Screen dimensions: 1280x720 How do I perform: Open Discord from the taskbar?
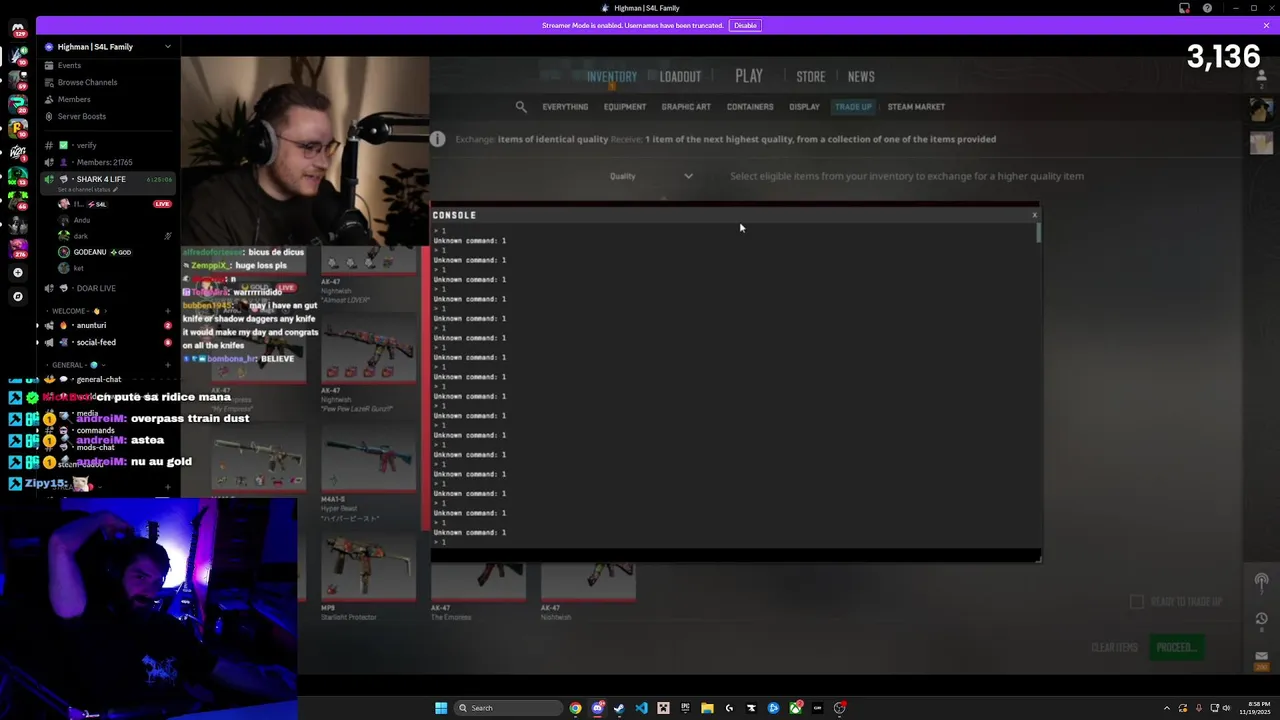click(x=598, y=708)
